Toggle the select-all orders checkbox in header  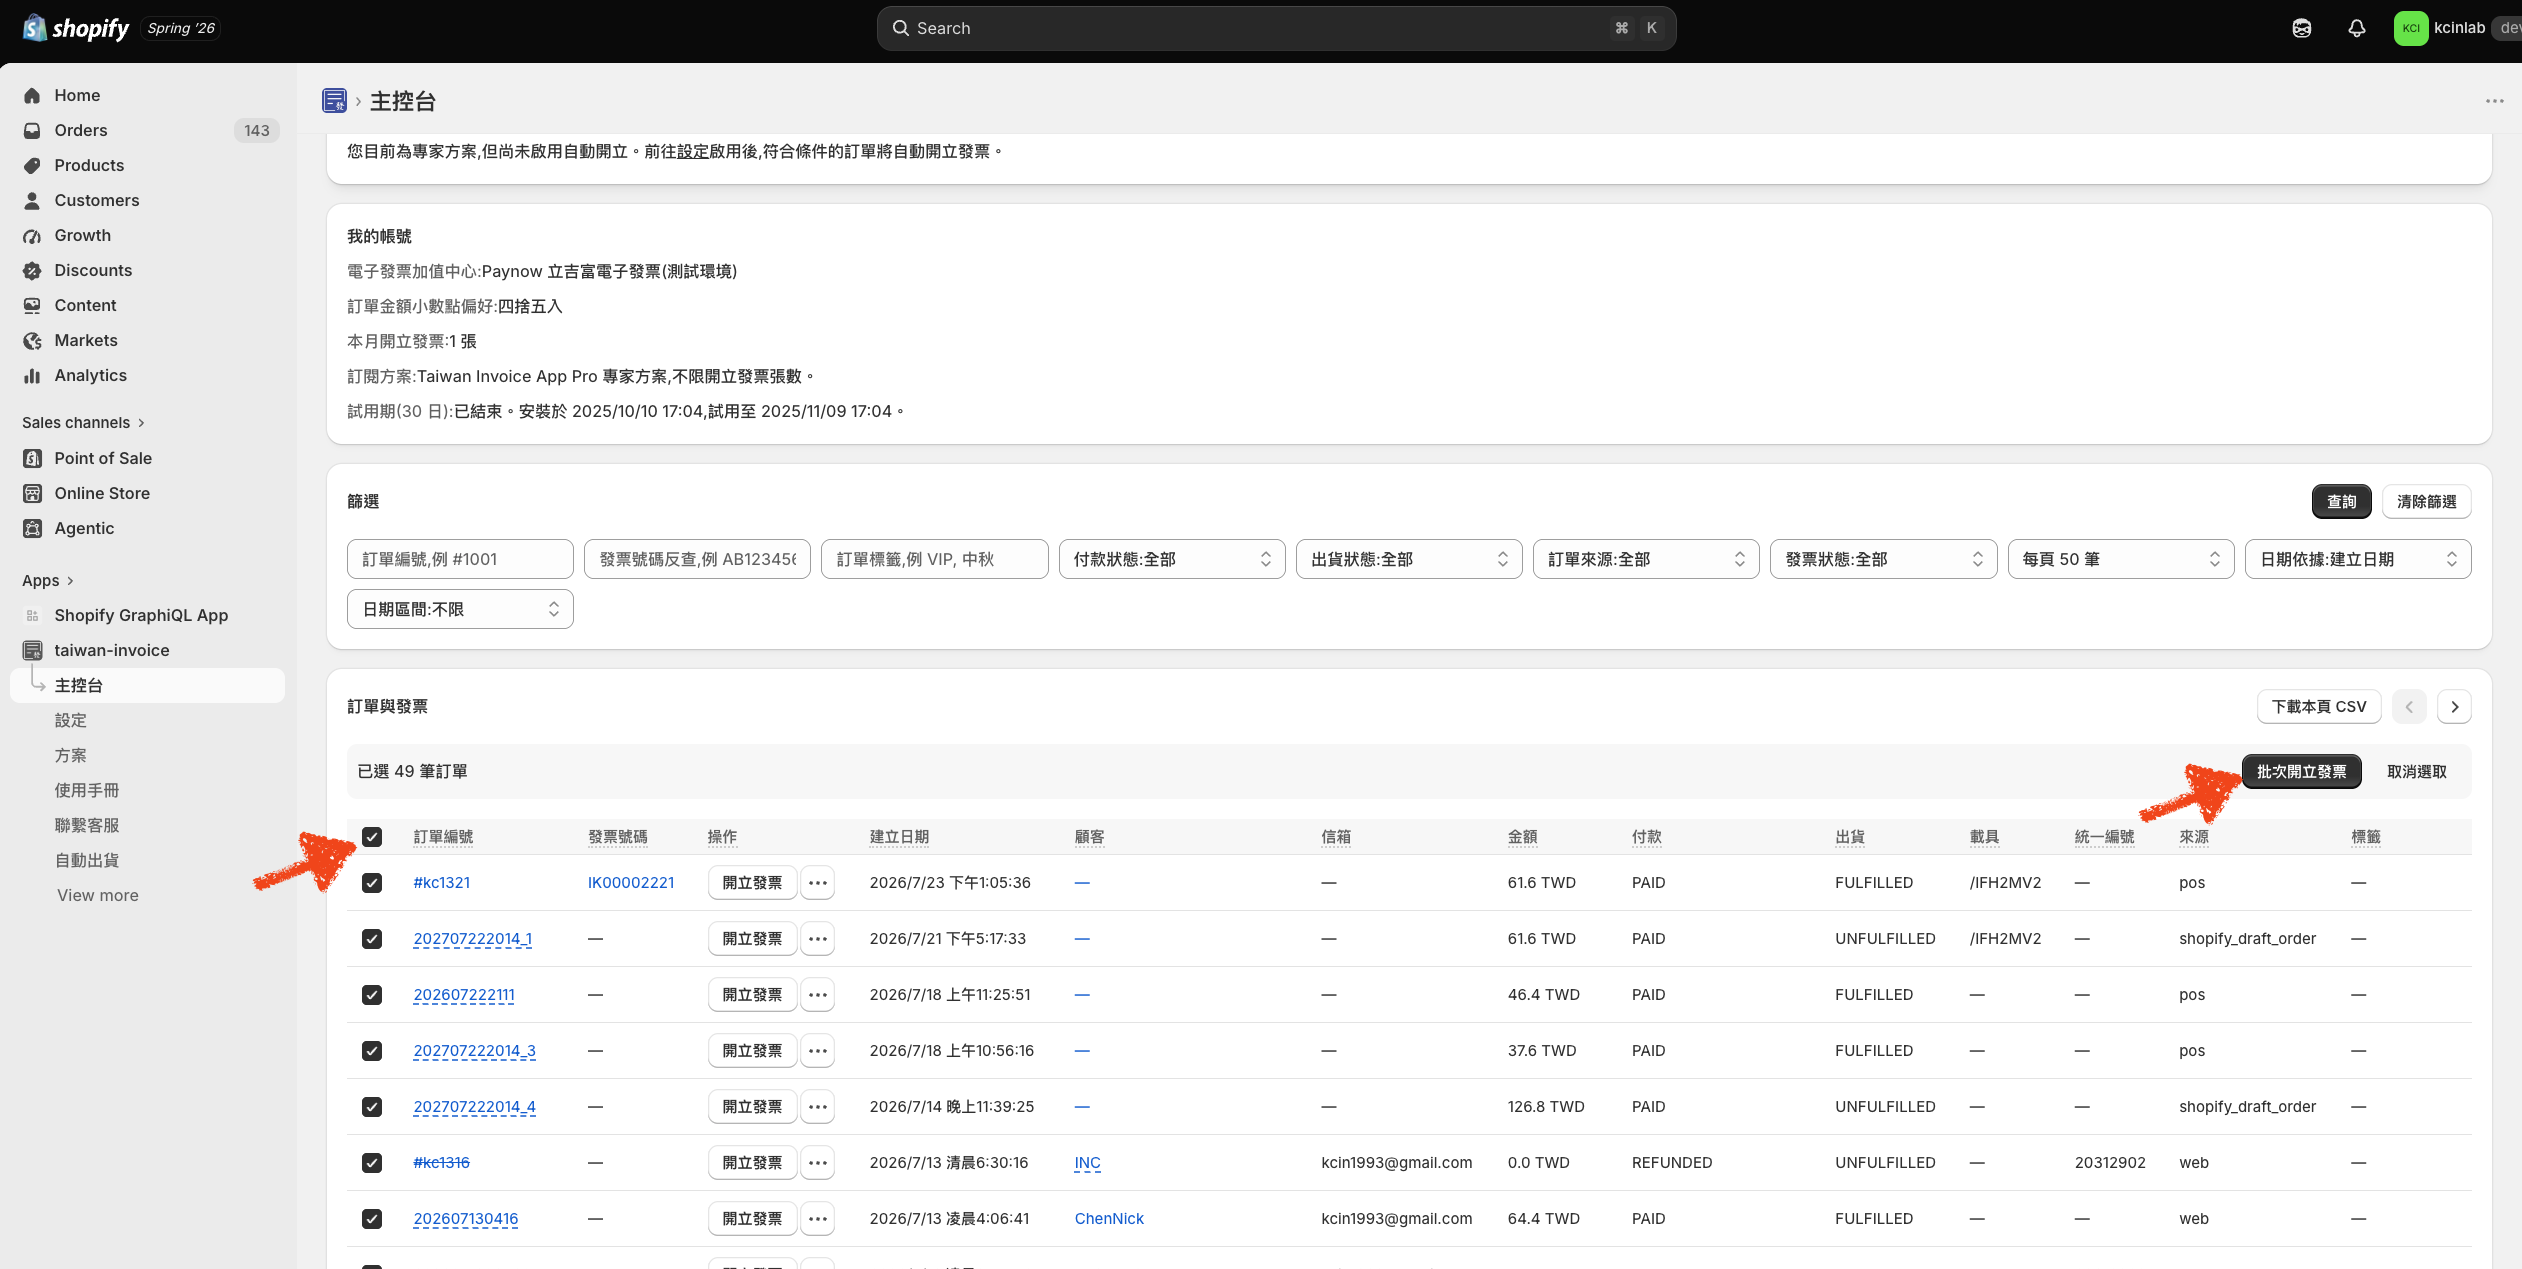[x=372, y=837]
